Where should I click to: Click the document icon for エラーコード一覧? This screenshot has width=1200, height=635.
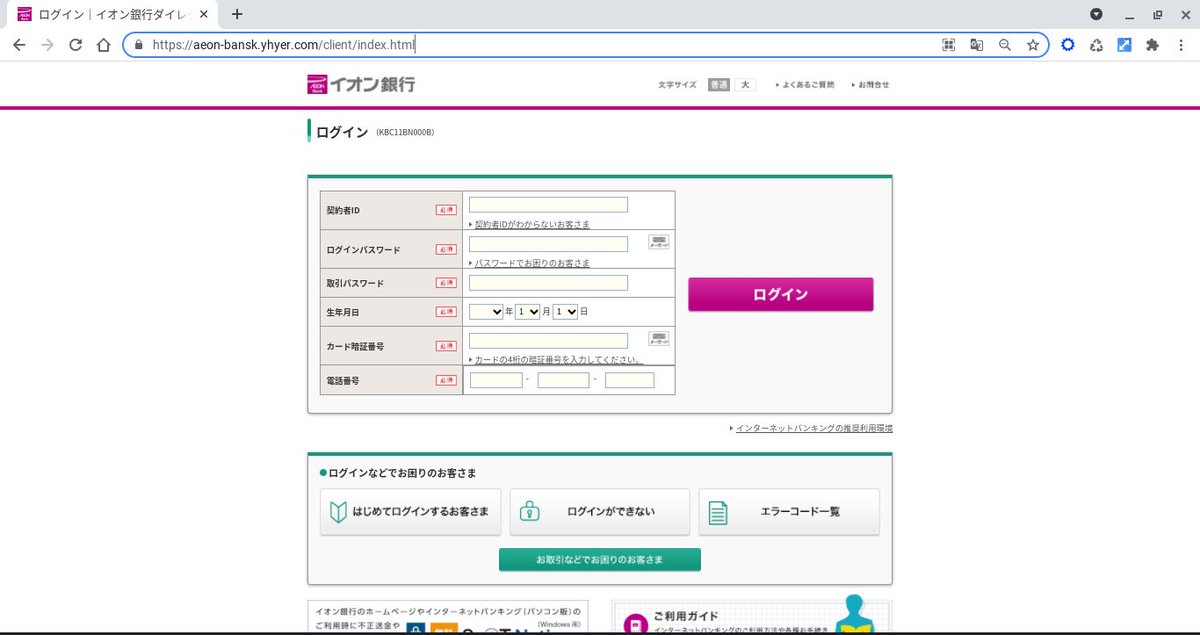click(716, 511)
